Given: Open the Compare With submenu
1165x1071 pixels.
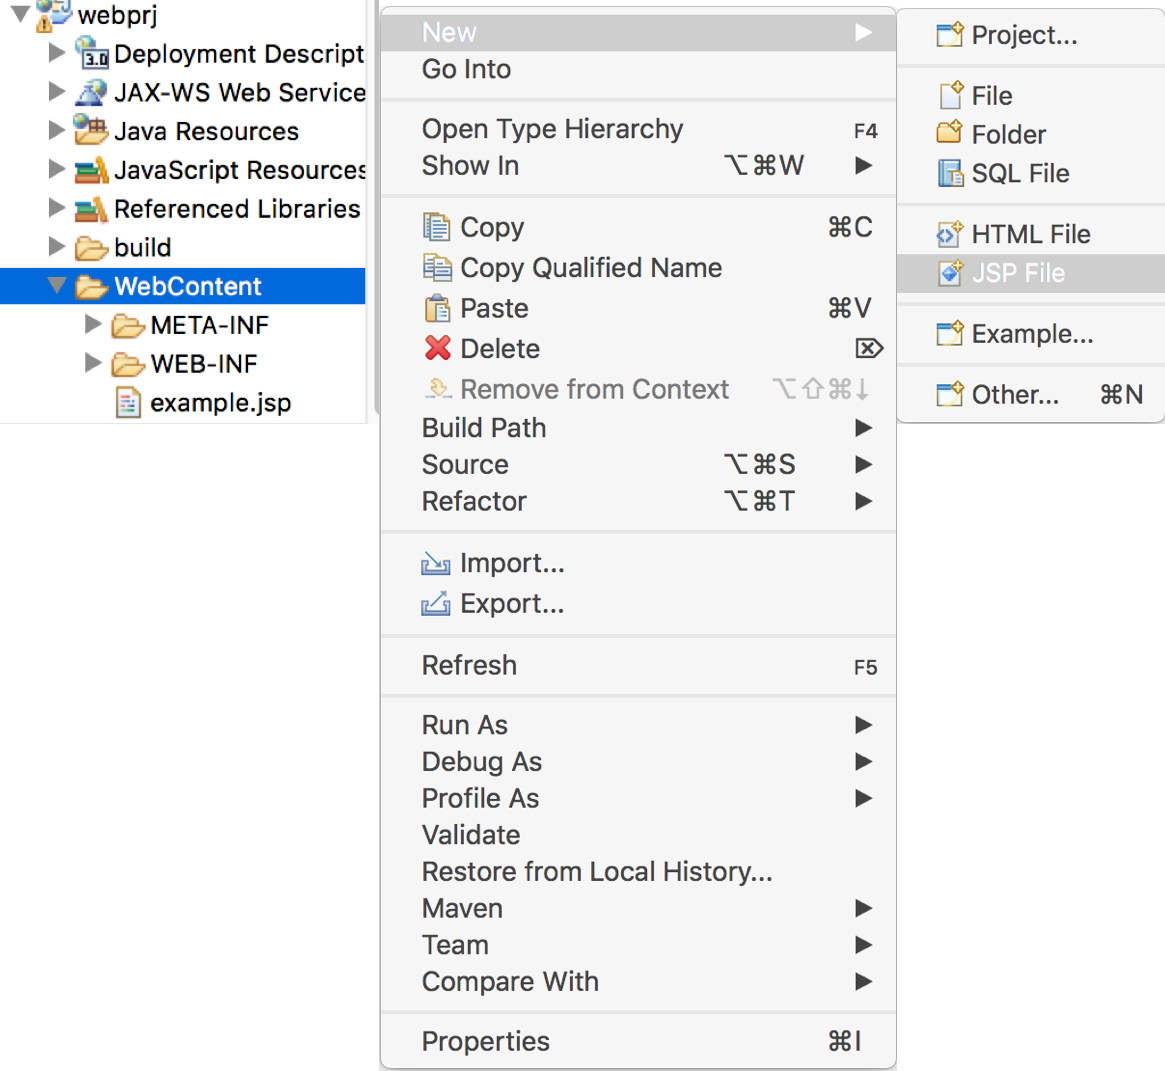Looking at the screenshot, I should [x=638, y=982].
